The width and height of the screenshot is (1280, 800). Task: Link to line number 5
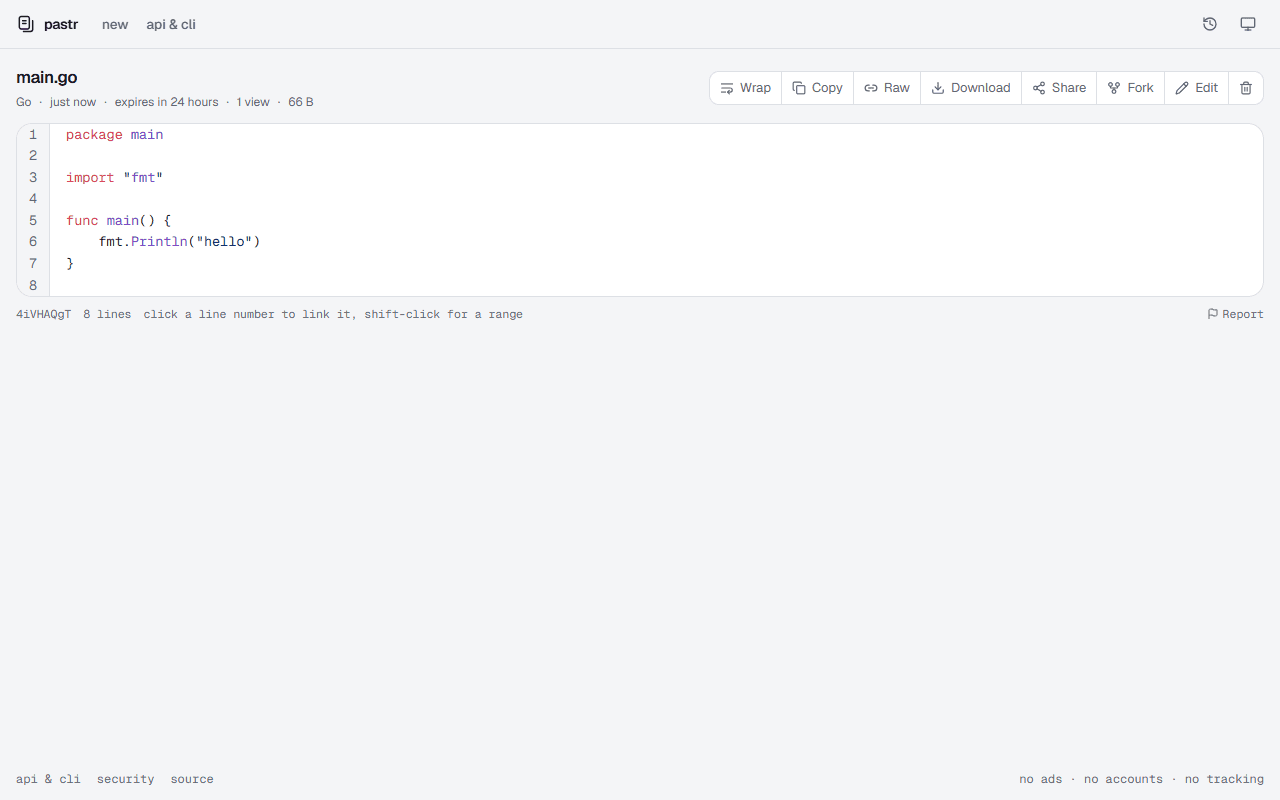(33, 221)
